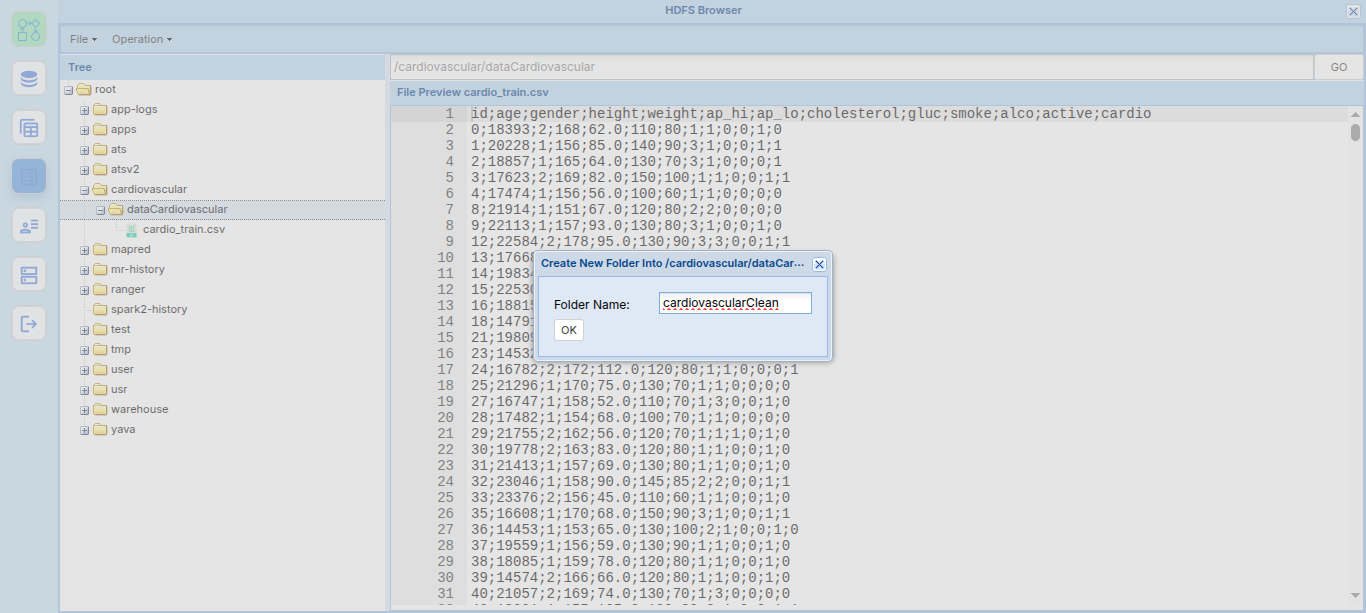Close the Create New Folder dialog
This screenshot has height=613, width=1366.
pyautogui.click(x=819, y=264)
